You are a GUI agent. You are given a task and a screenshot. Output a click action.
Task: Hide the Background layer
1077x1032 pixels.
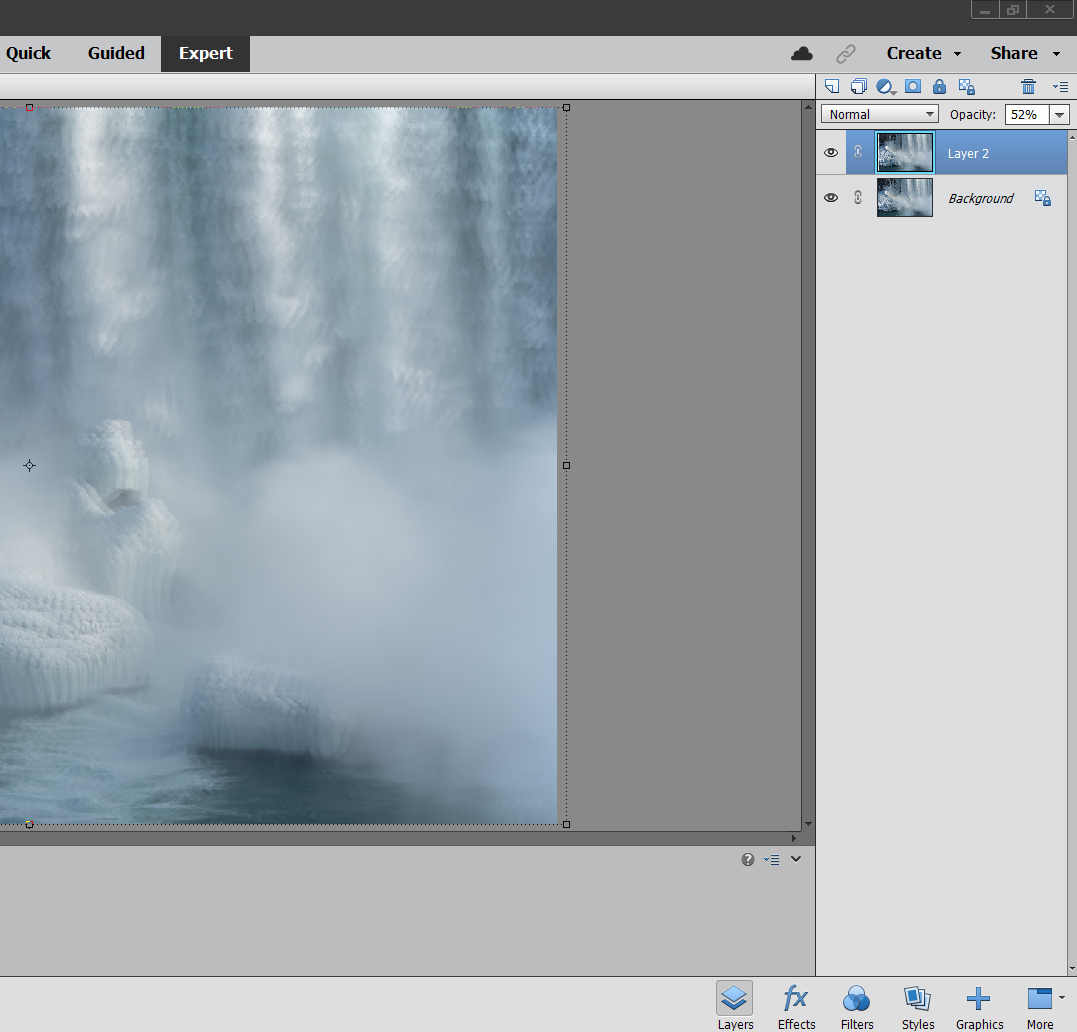(831, 197)
